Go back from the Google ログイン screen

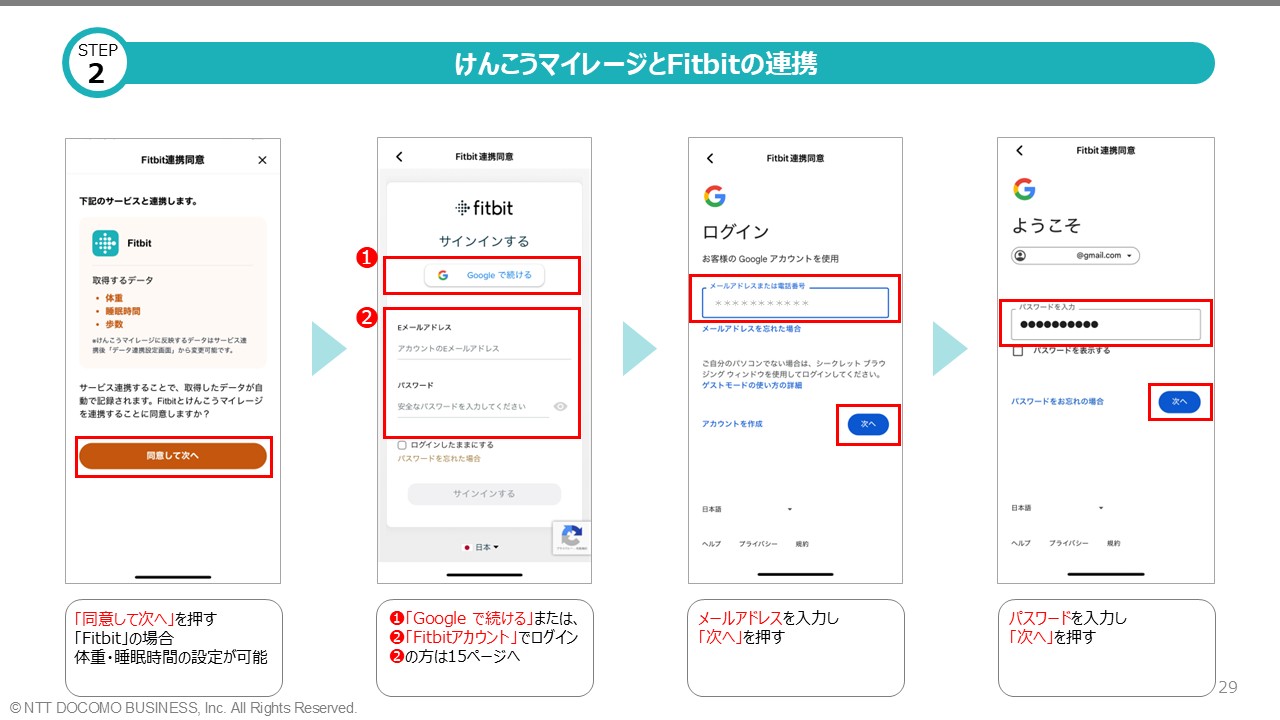pyautogui.click(x=710, y=158)
